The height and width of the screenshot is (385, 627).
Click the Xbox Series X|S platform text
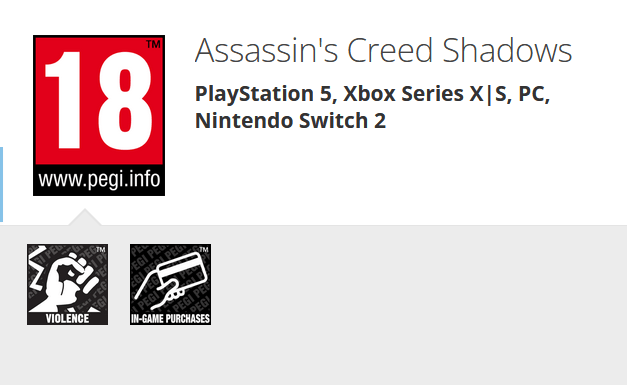pos(427,94)
